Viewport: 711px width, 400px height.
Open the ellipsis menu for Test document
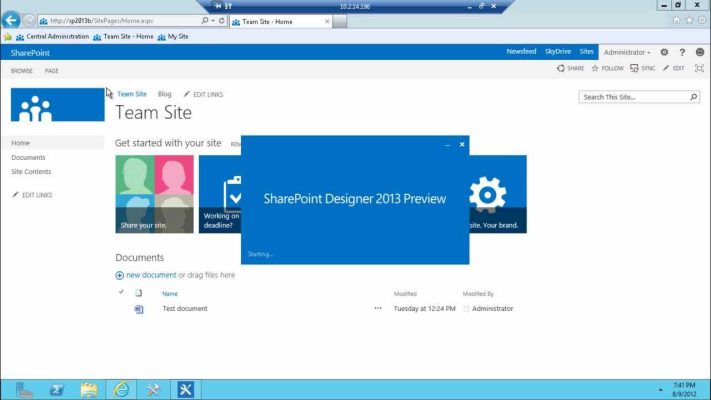point(378,308)
